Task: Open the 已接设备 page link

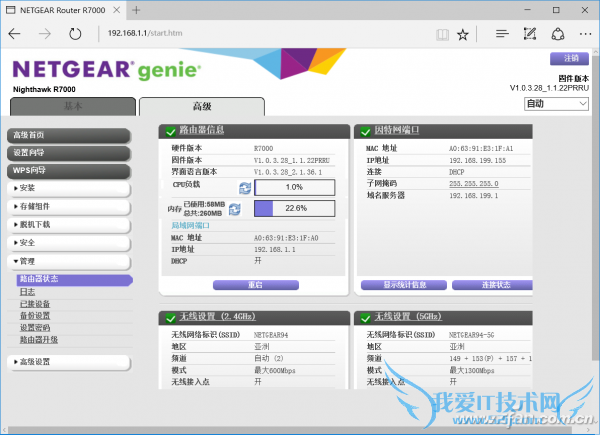Action: pos(35,304)
